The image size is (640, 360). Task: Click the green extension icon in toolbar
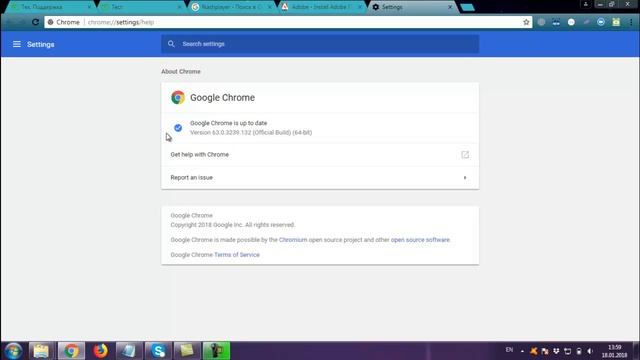click(616, 22)
